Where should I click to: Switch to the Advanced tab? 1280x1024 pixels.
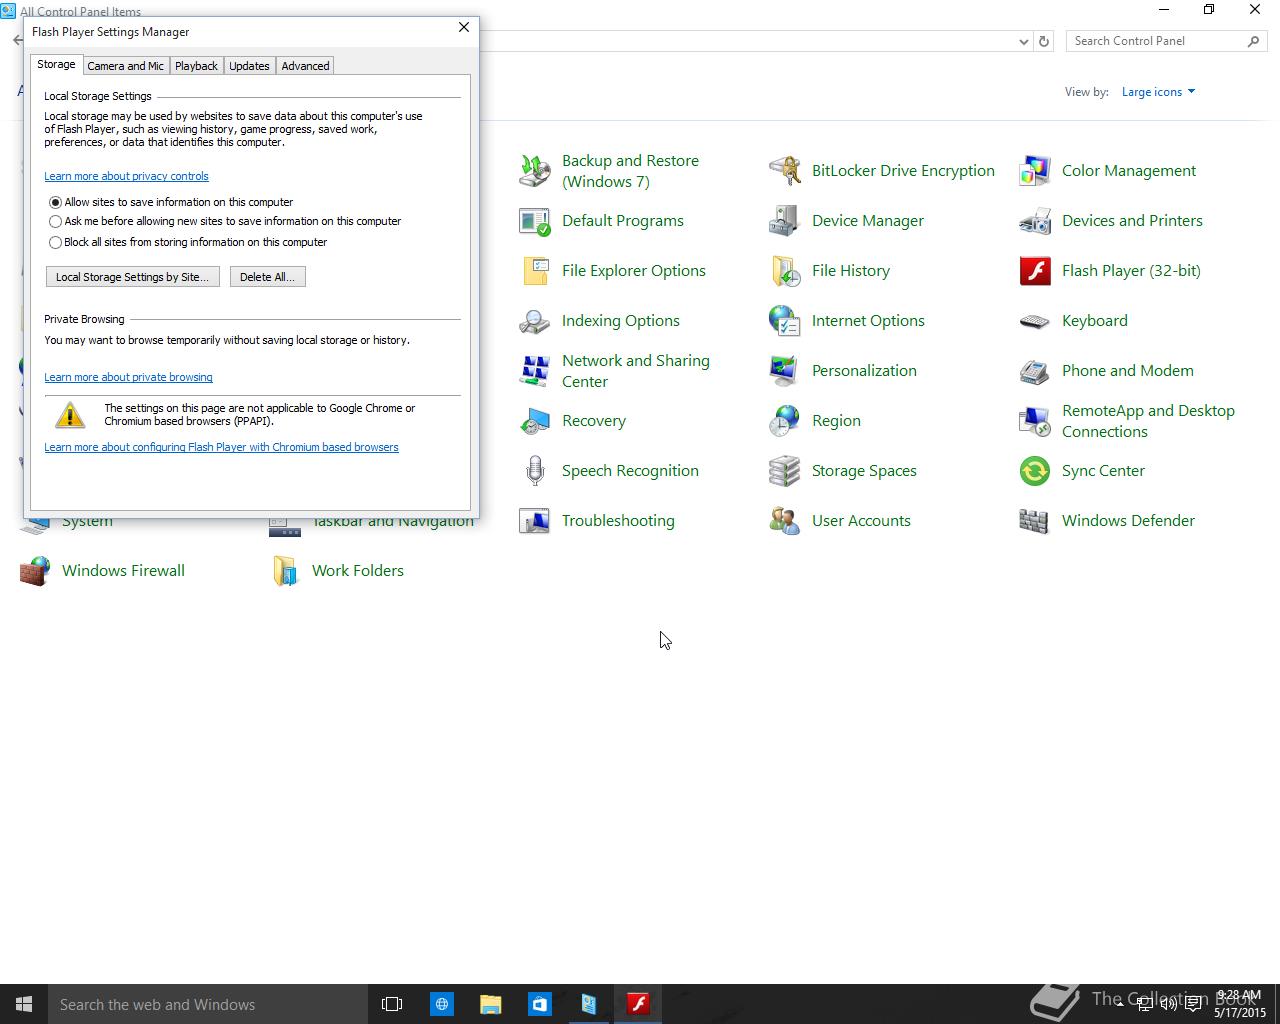click(x=305, y=66)
